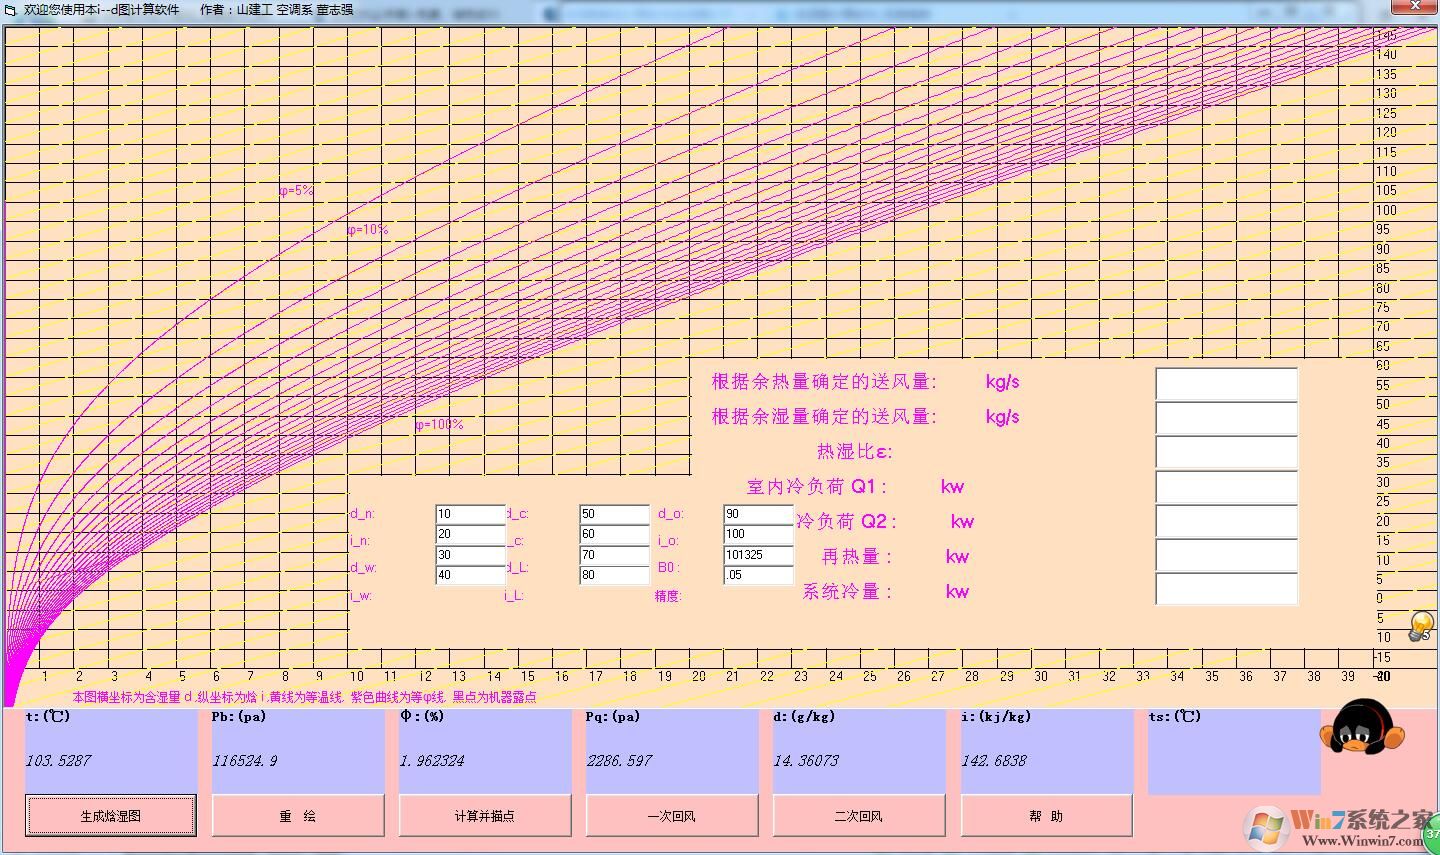Click the input field containing 10

pyautogui.click(x=470, y=514)
